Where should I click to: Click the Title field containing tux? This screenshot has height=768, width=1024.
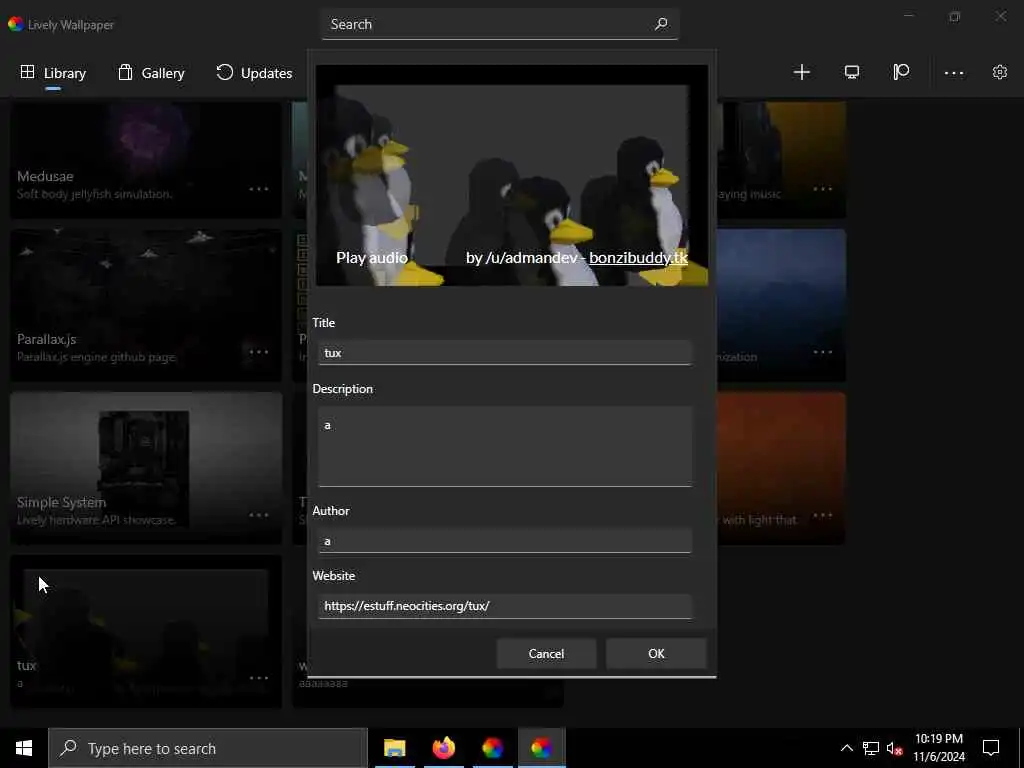pos(504,353)
